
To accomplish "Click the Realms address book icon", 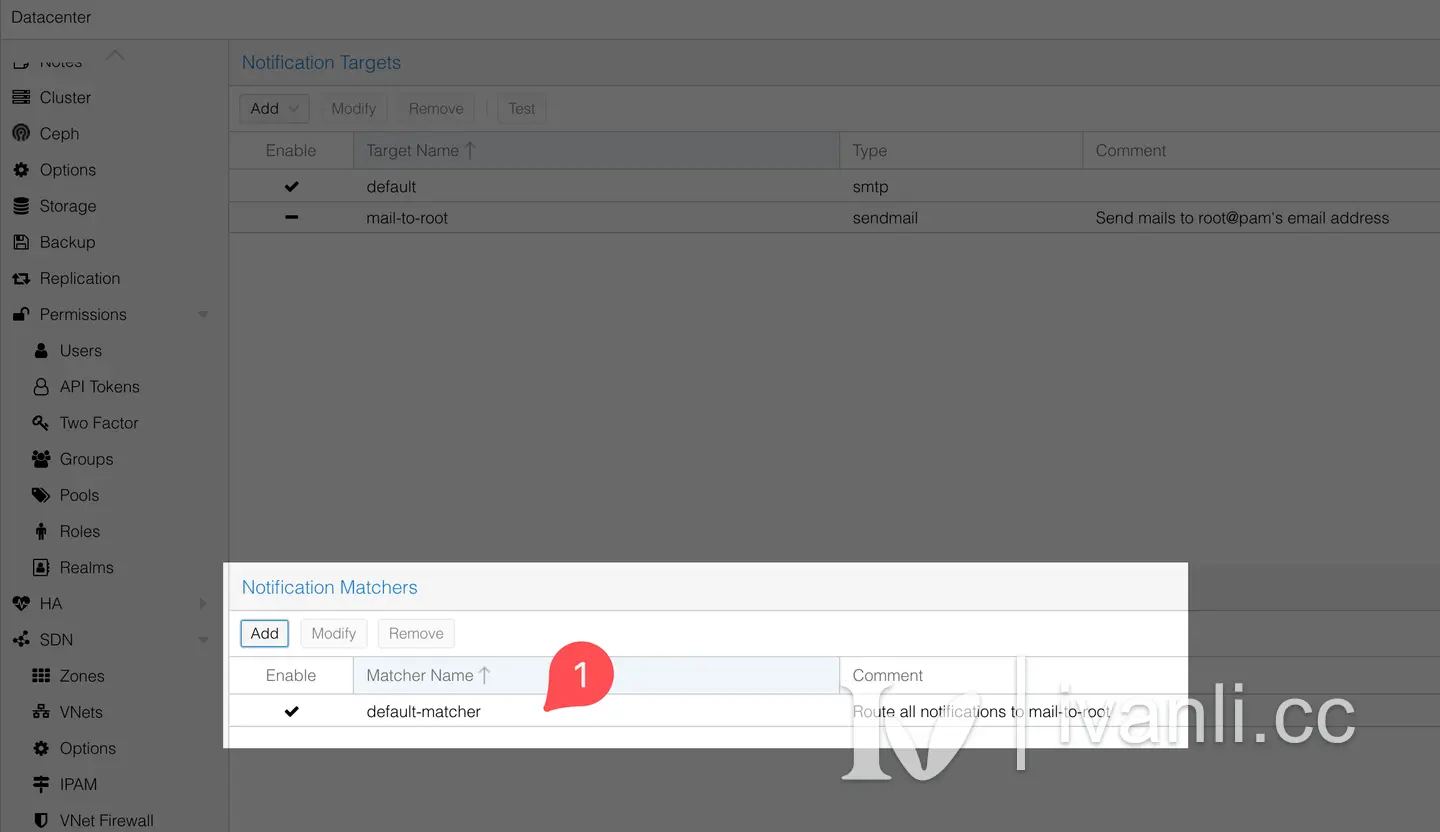I will 41,567.
